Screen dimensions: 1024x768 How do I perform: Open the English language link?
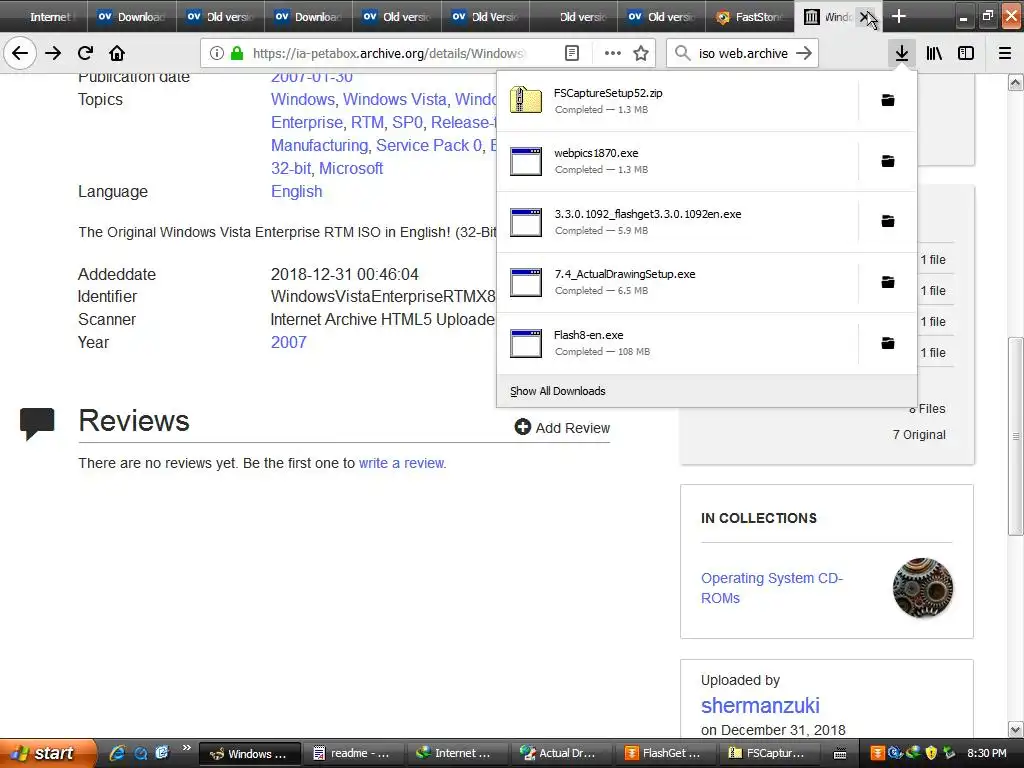click(x=296, y=191)
